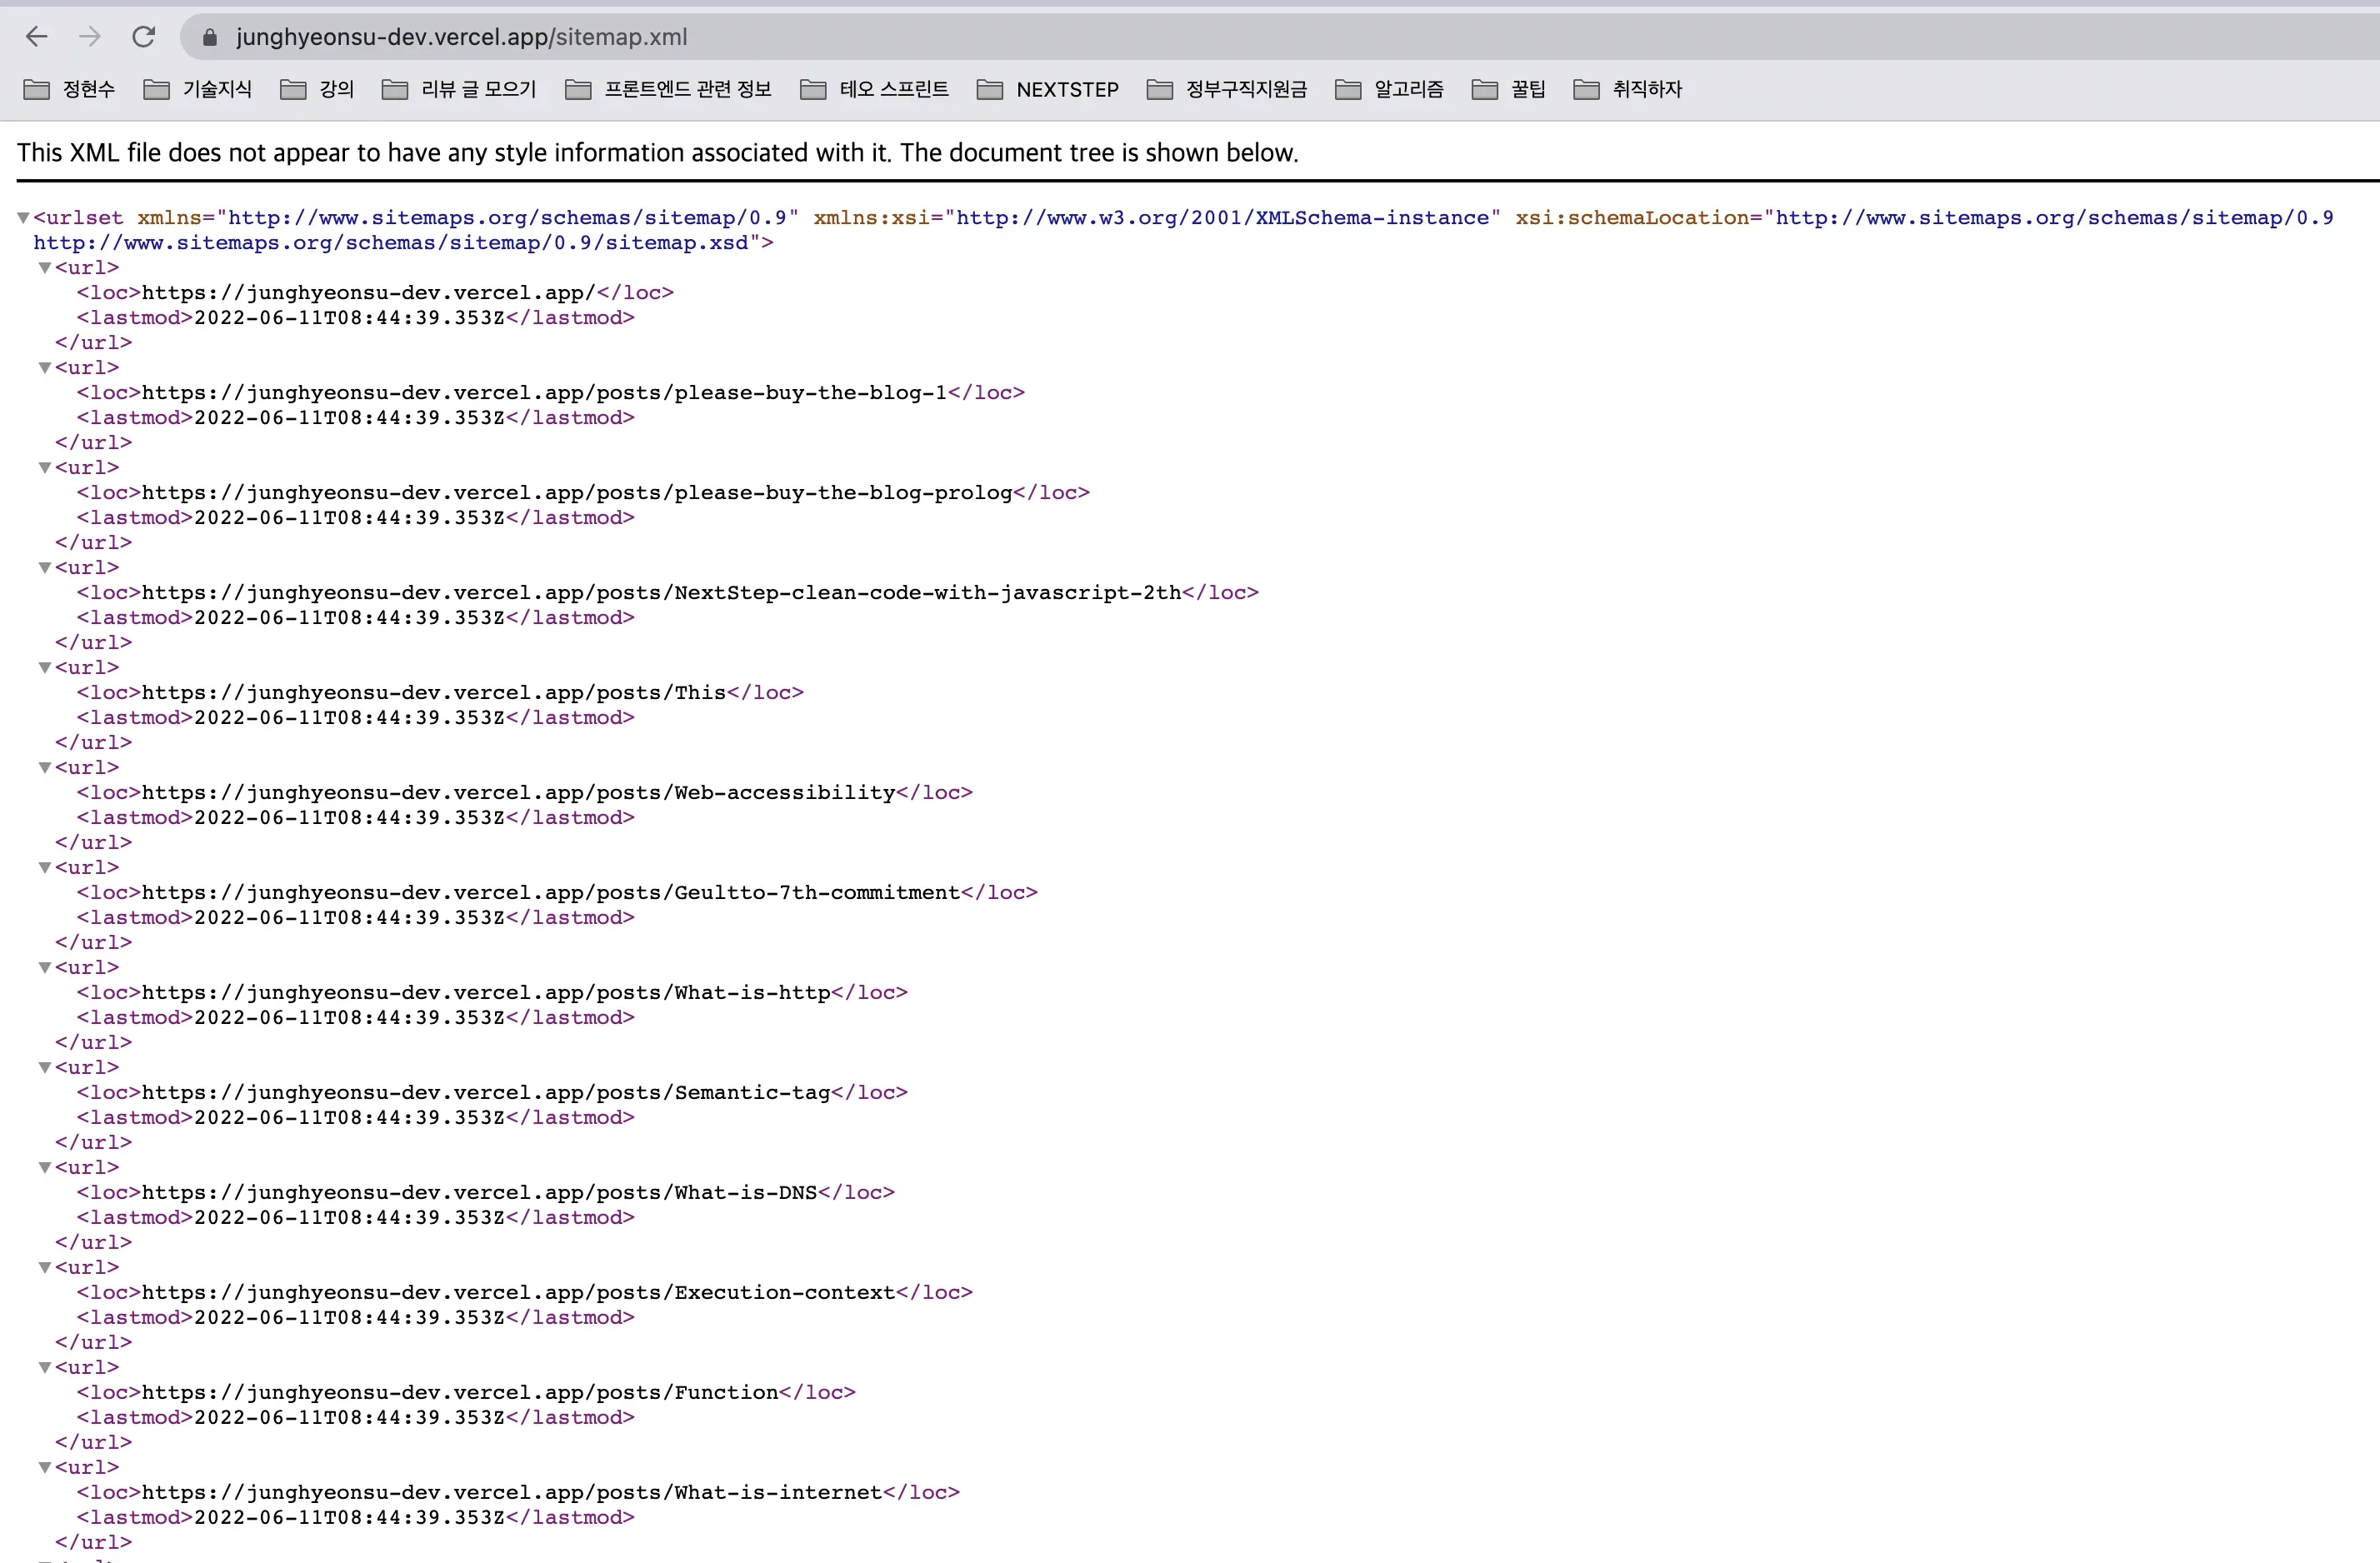Open the 정부구직지원금 bookmarks folder
The width and height of the screenshot is (2380, 1563).
(x=1227, y=89)
